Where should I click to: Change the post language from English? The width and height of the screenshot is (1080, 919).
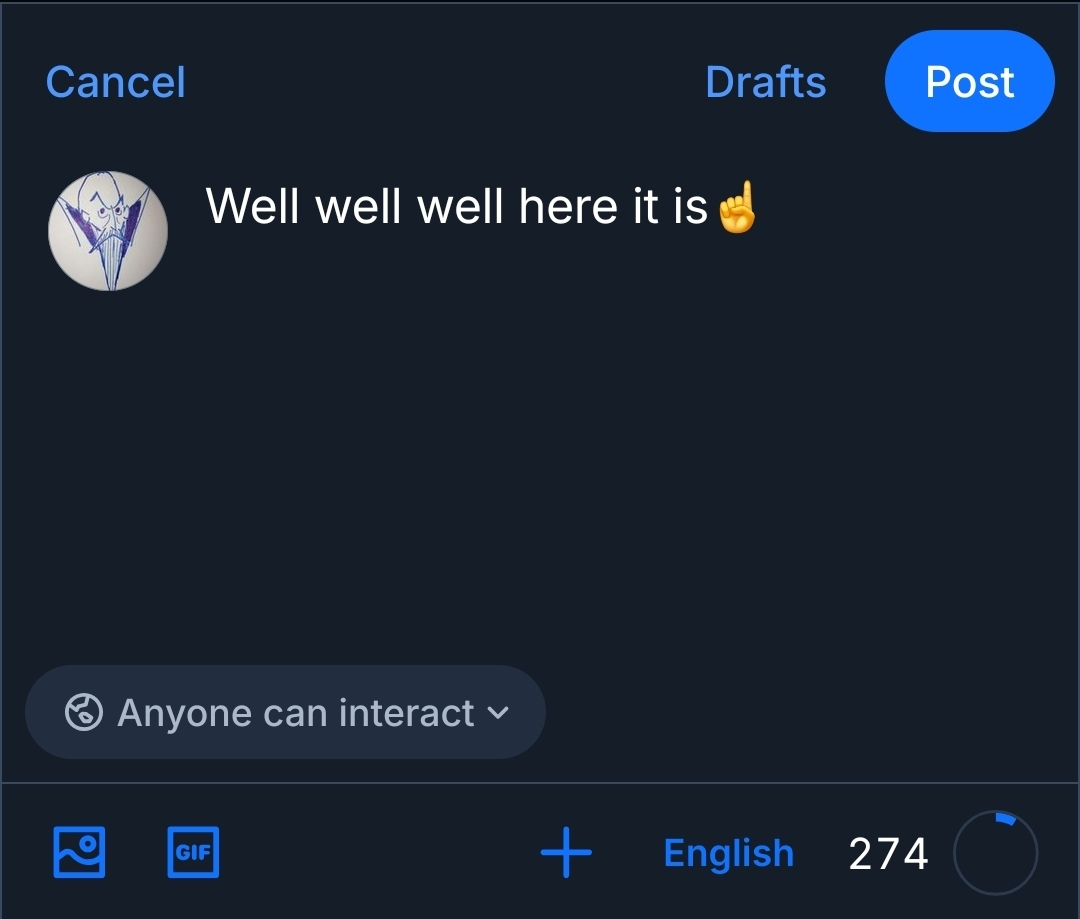tap(728, 853)
